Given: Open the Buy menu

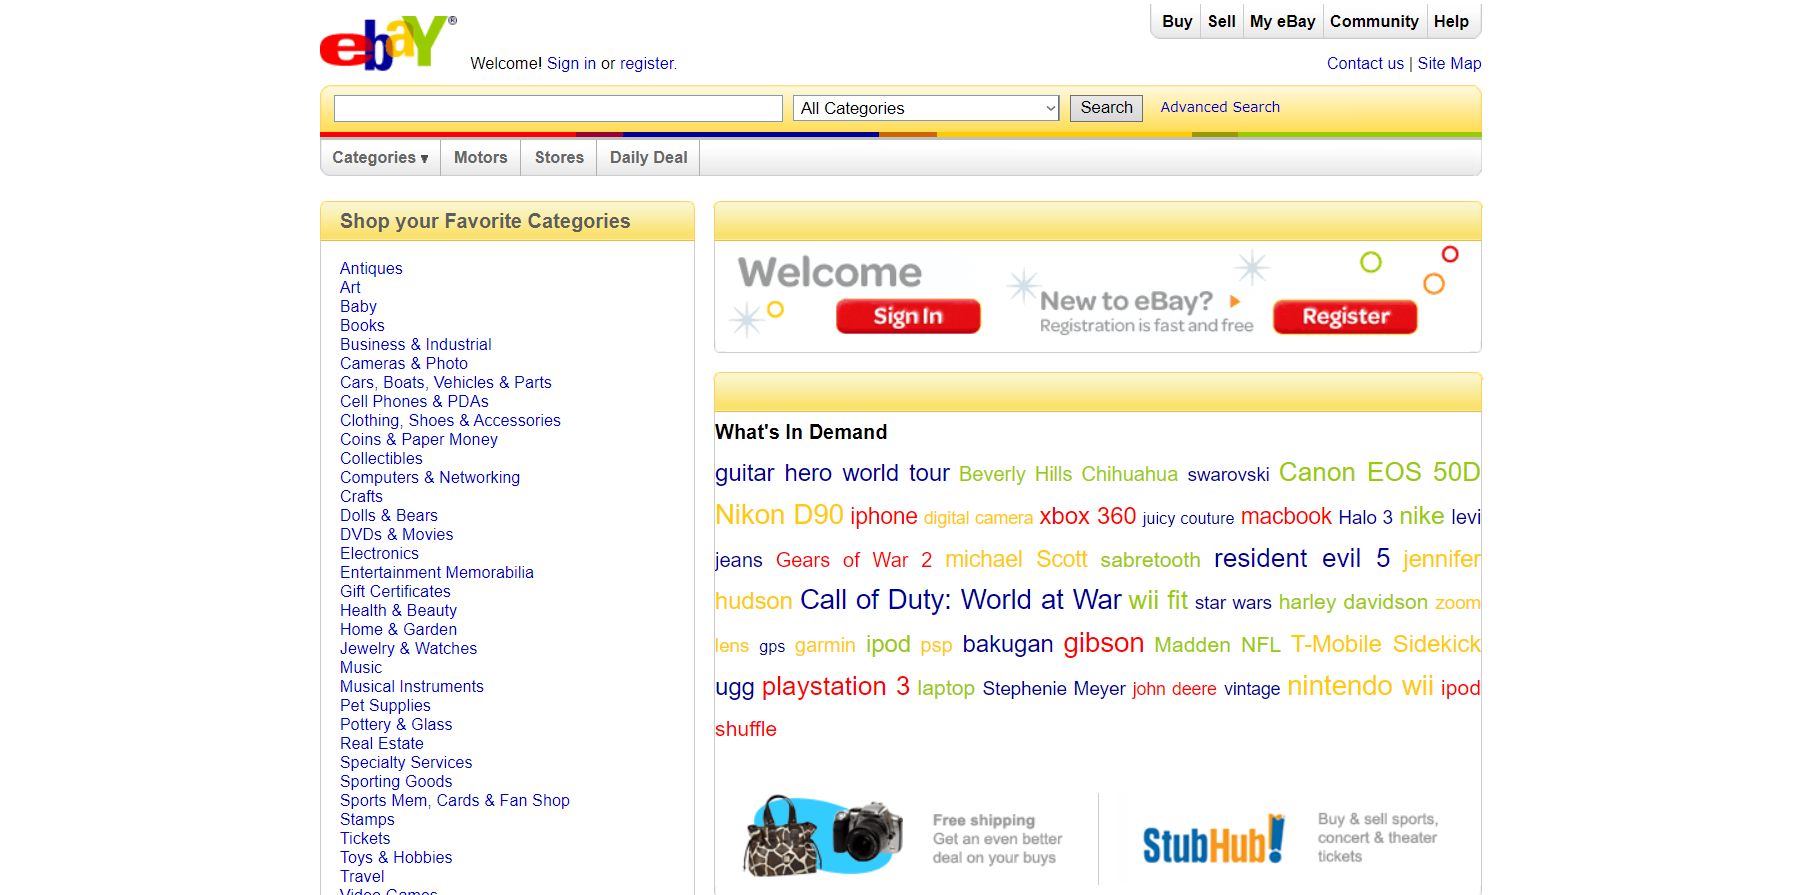Looking at the screenshot, I should (x=1177, y=21).
